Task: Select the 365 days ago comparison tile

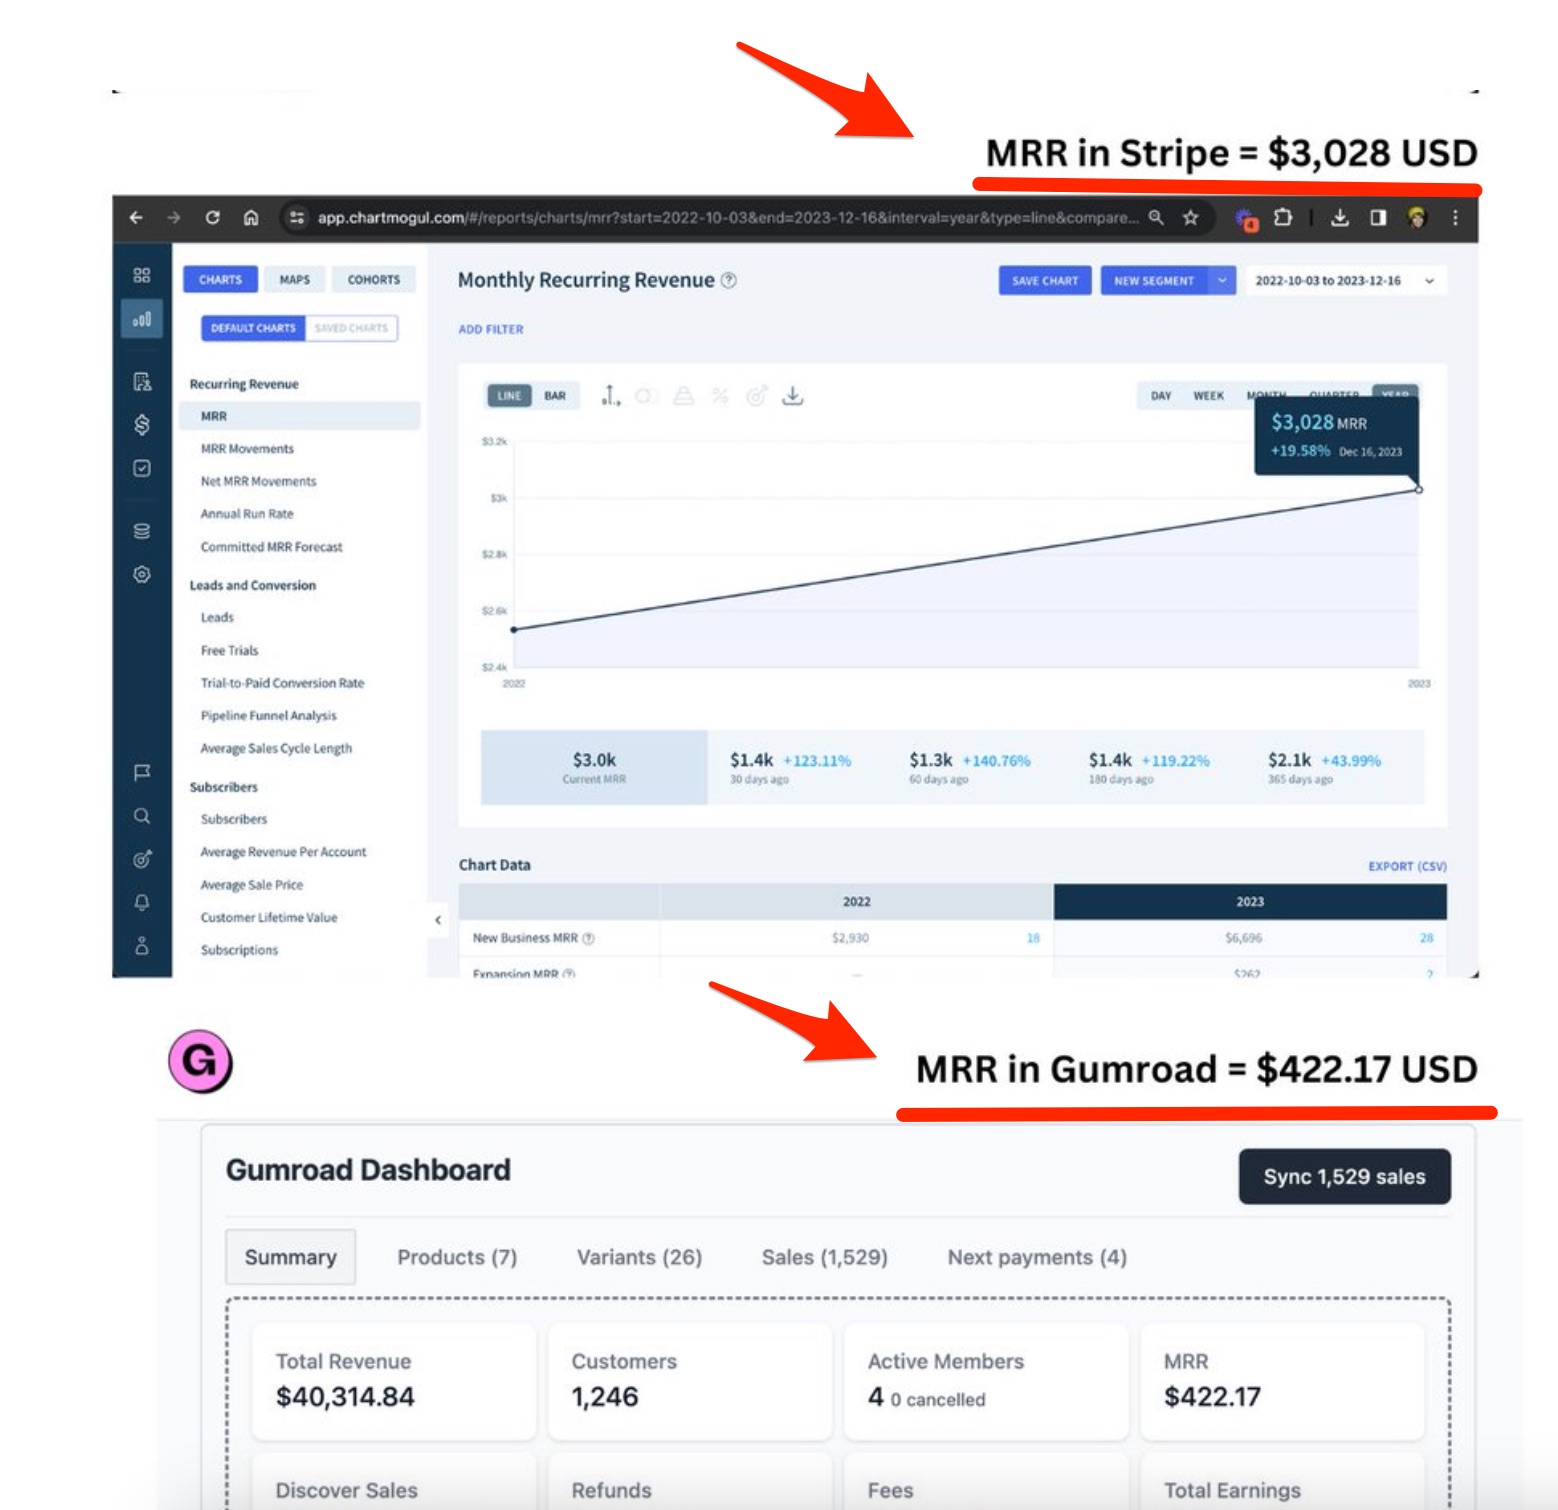Action: 1334,768
